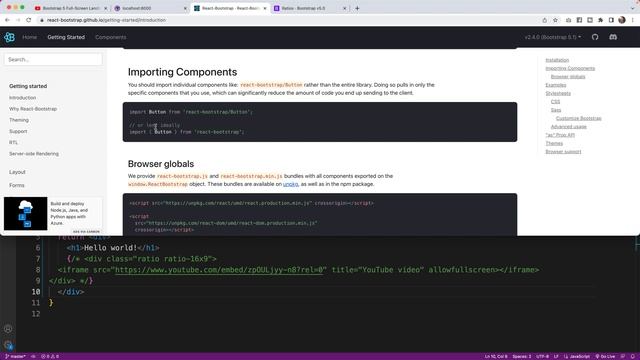Close the React-Bootstrap browser tab

[x=264, y=8]
